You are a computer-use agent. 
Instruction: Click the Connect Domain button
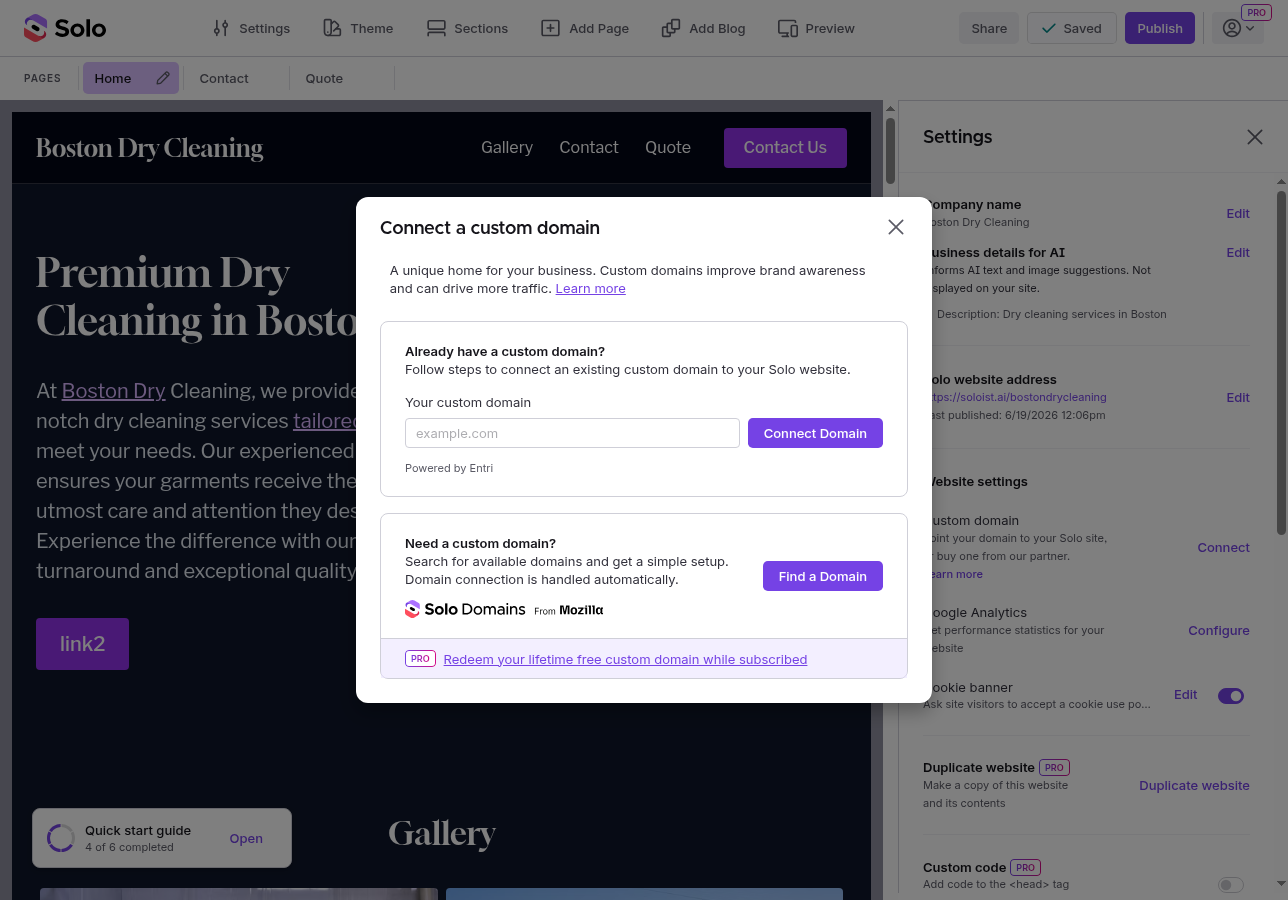coord(815,433)
